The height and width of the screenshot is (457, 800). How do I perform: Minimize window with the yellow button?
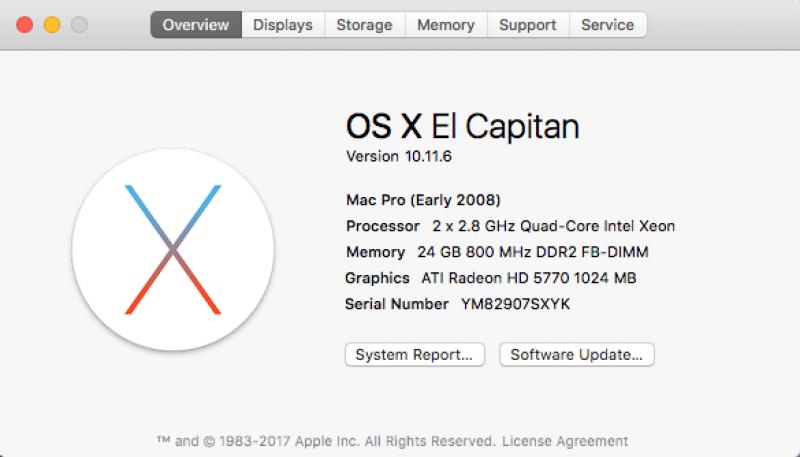pos(52,24)
